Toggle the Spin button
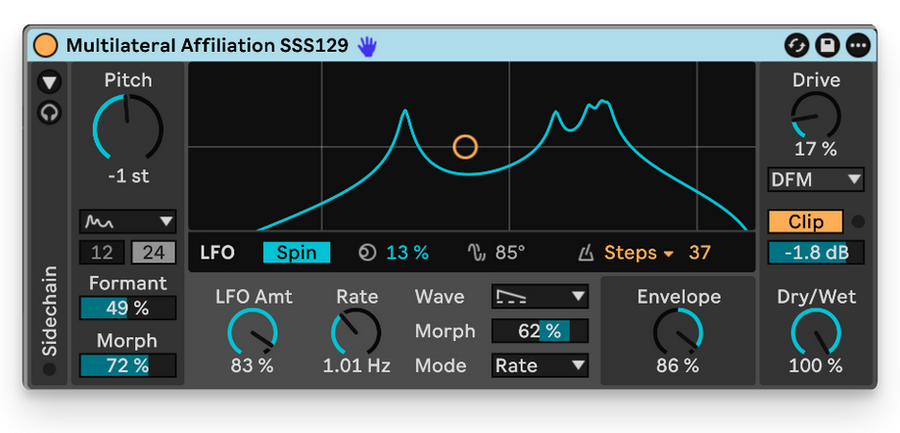This screenshot has width=900, height=433. point(297,253)
